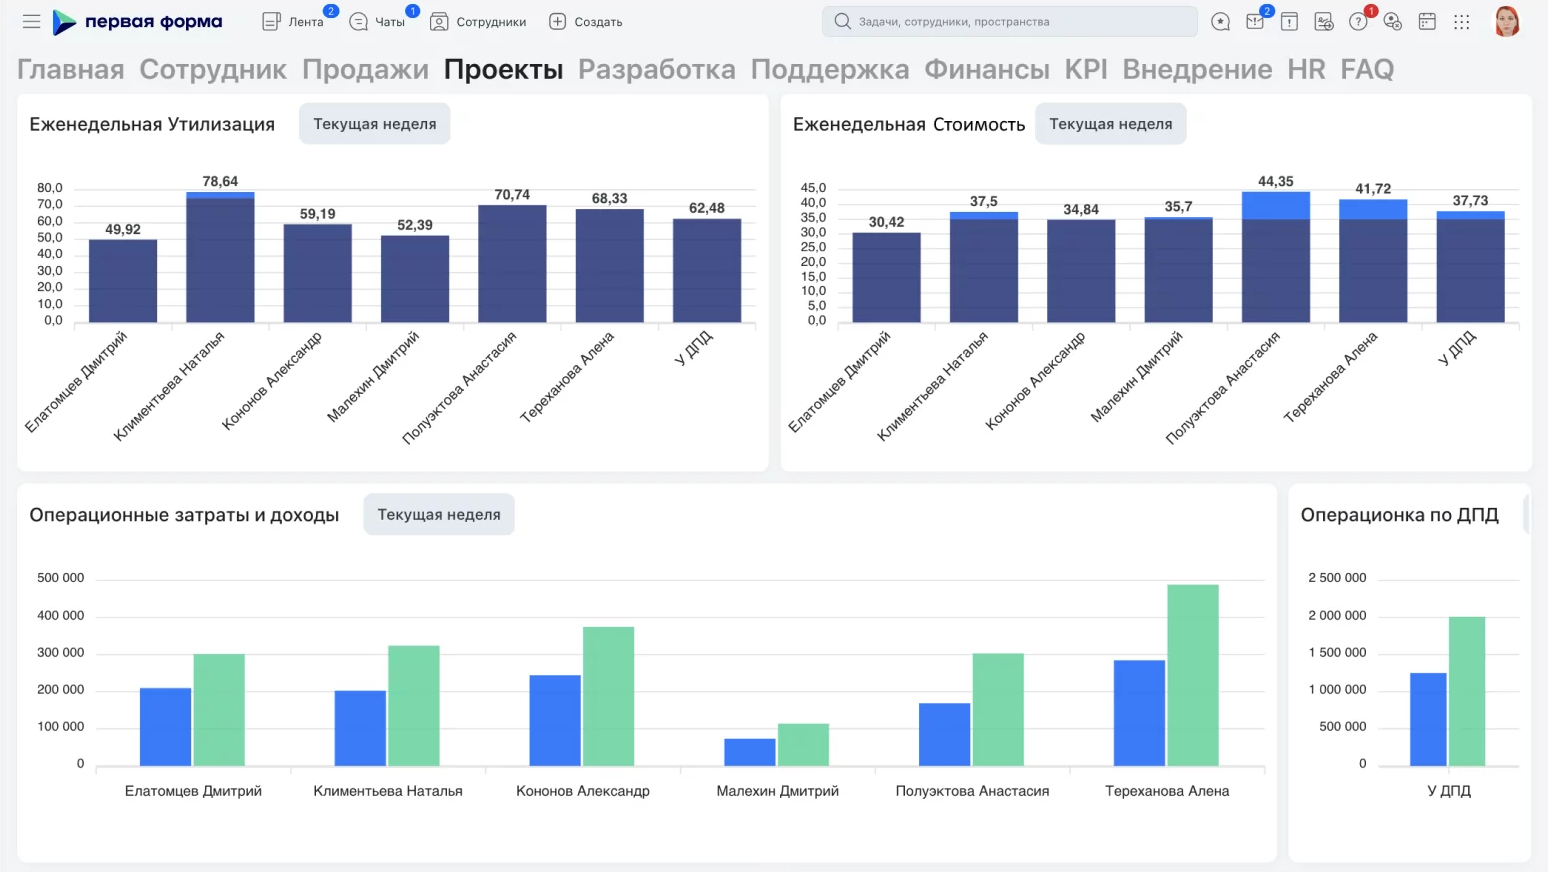Image resolution: width=1548 pixels, height=872 pixels.
Task: Open the KPI section
Action: coord(1086,68)
